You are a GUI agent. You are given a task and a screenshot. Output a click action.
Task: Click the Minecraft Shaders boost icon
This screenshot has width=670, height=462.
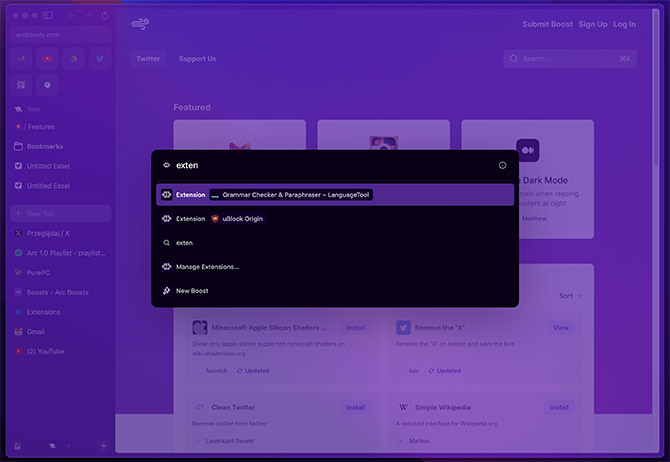(200, 328)
